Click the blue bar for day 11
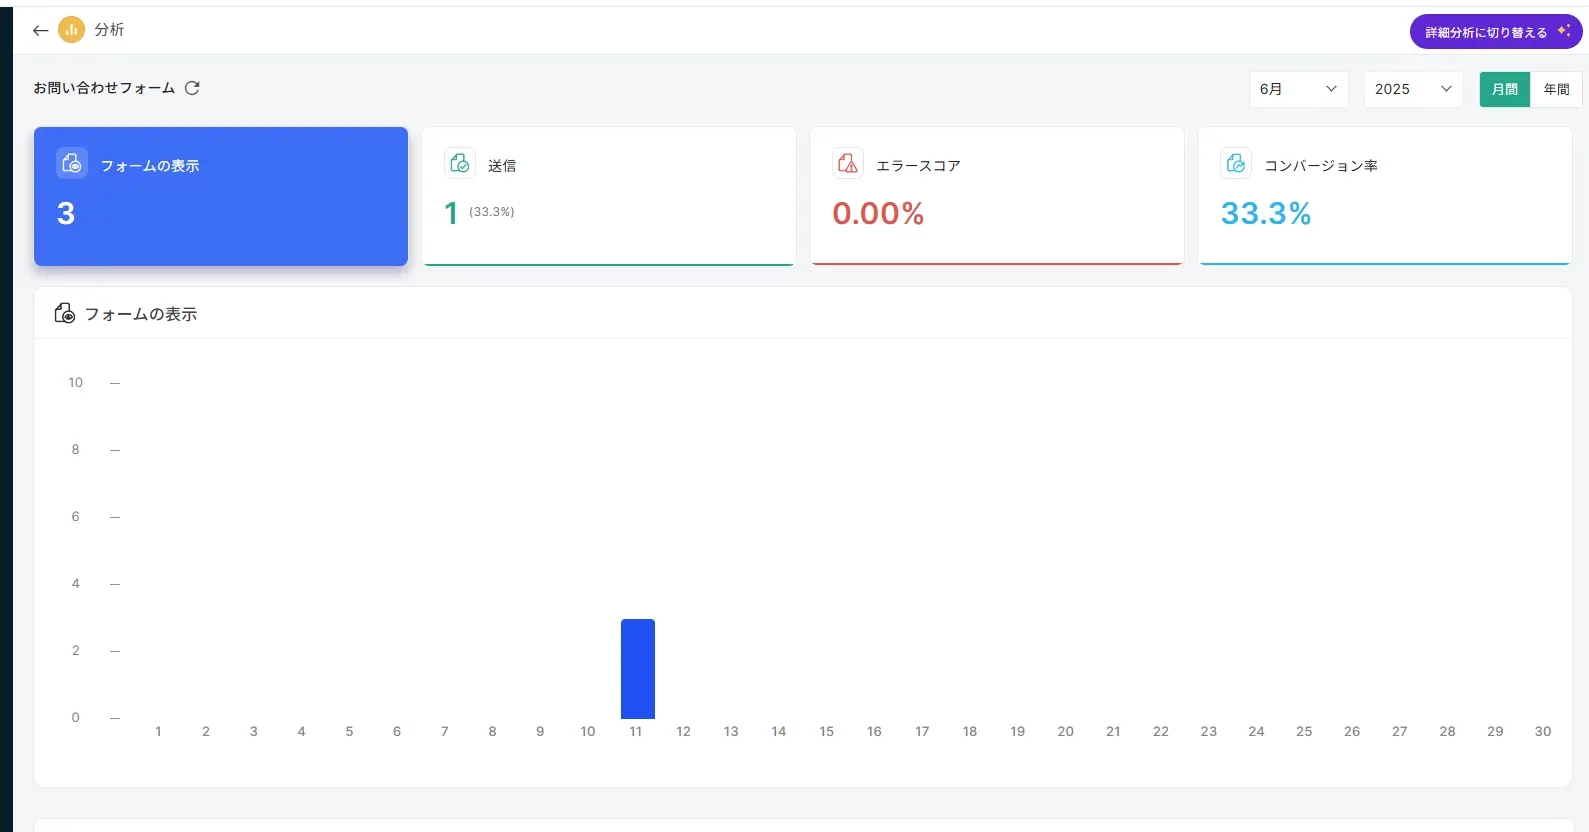Screen dimensions: 1589x832 [x=638, y=669]
